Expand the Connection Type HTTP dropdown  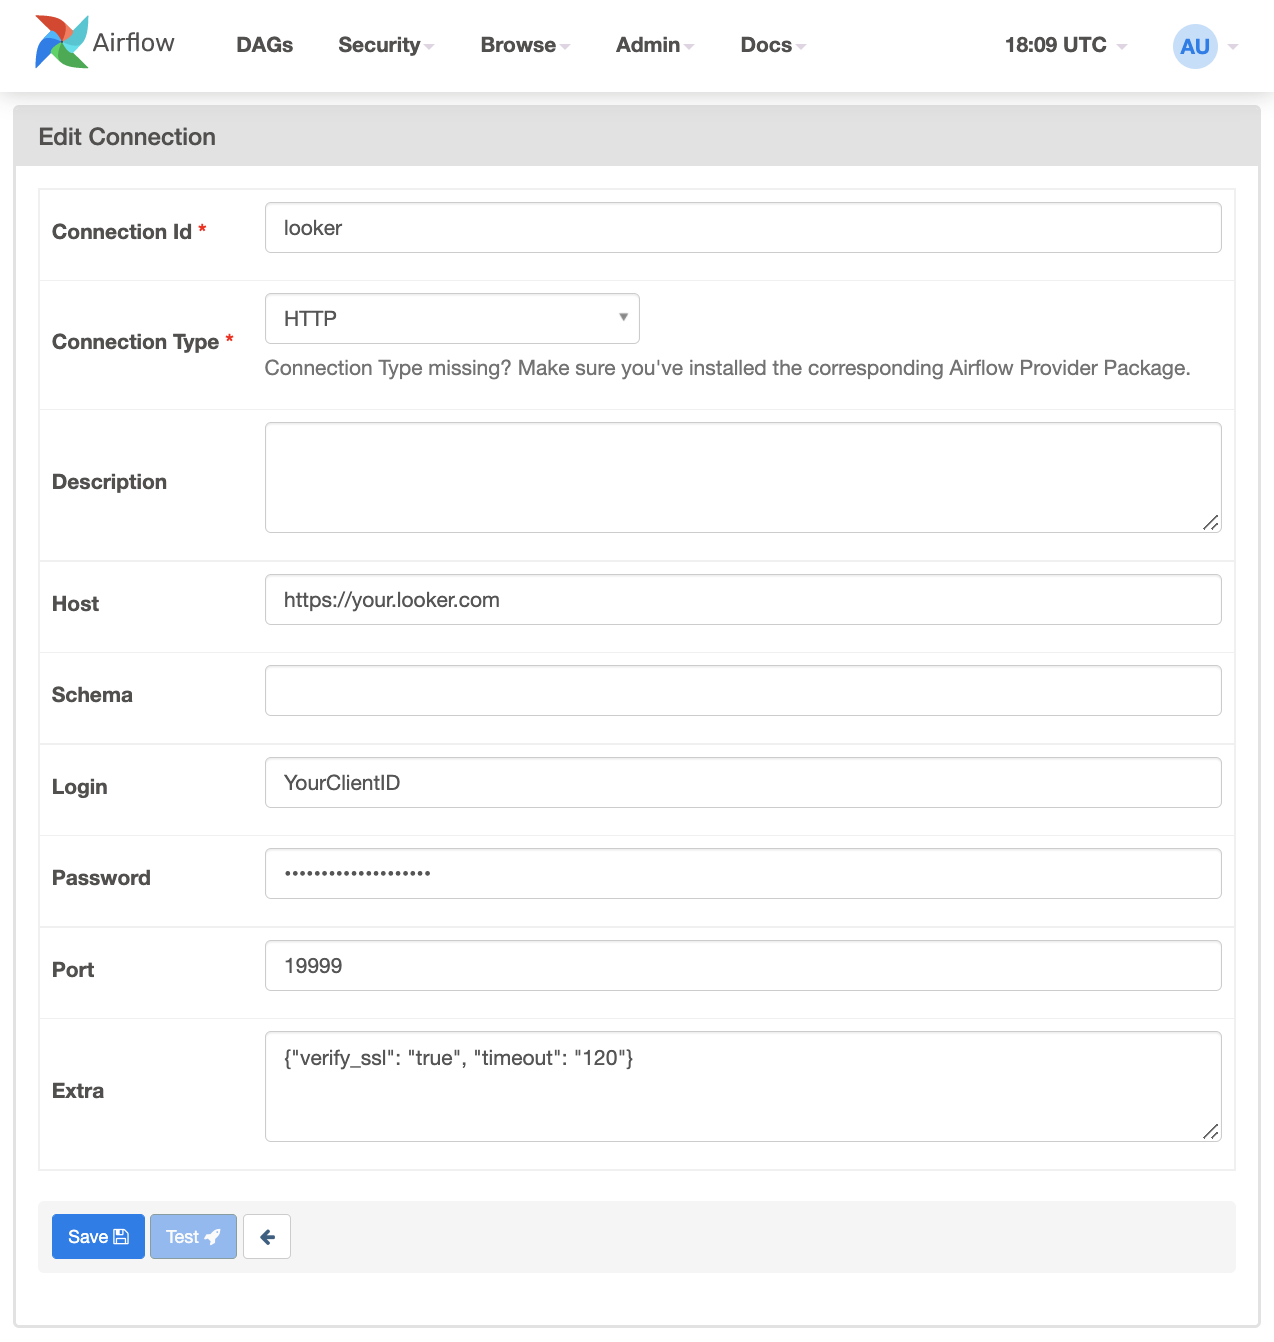[452, 318]
